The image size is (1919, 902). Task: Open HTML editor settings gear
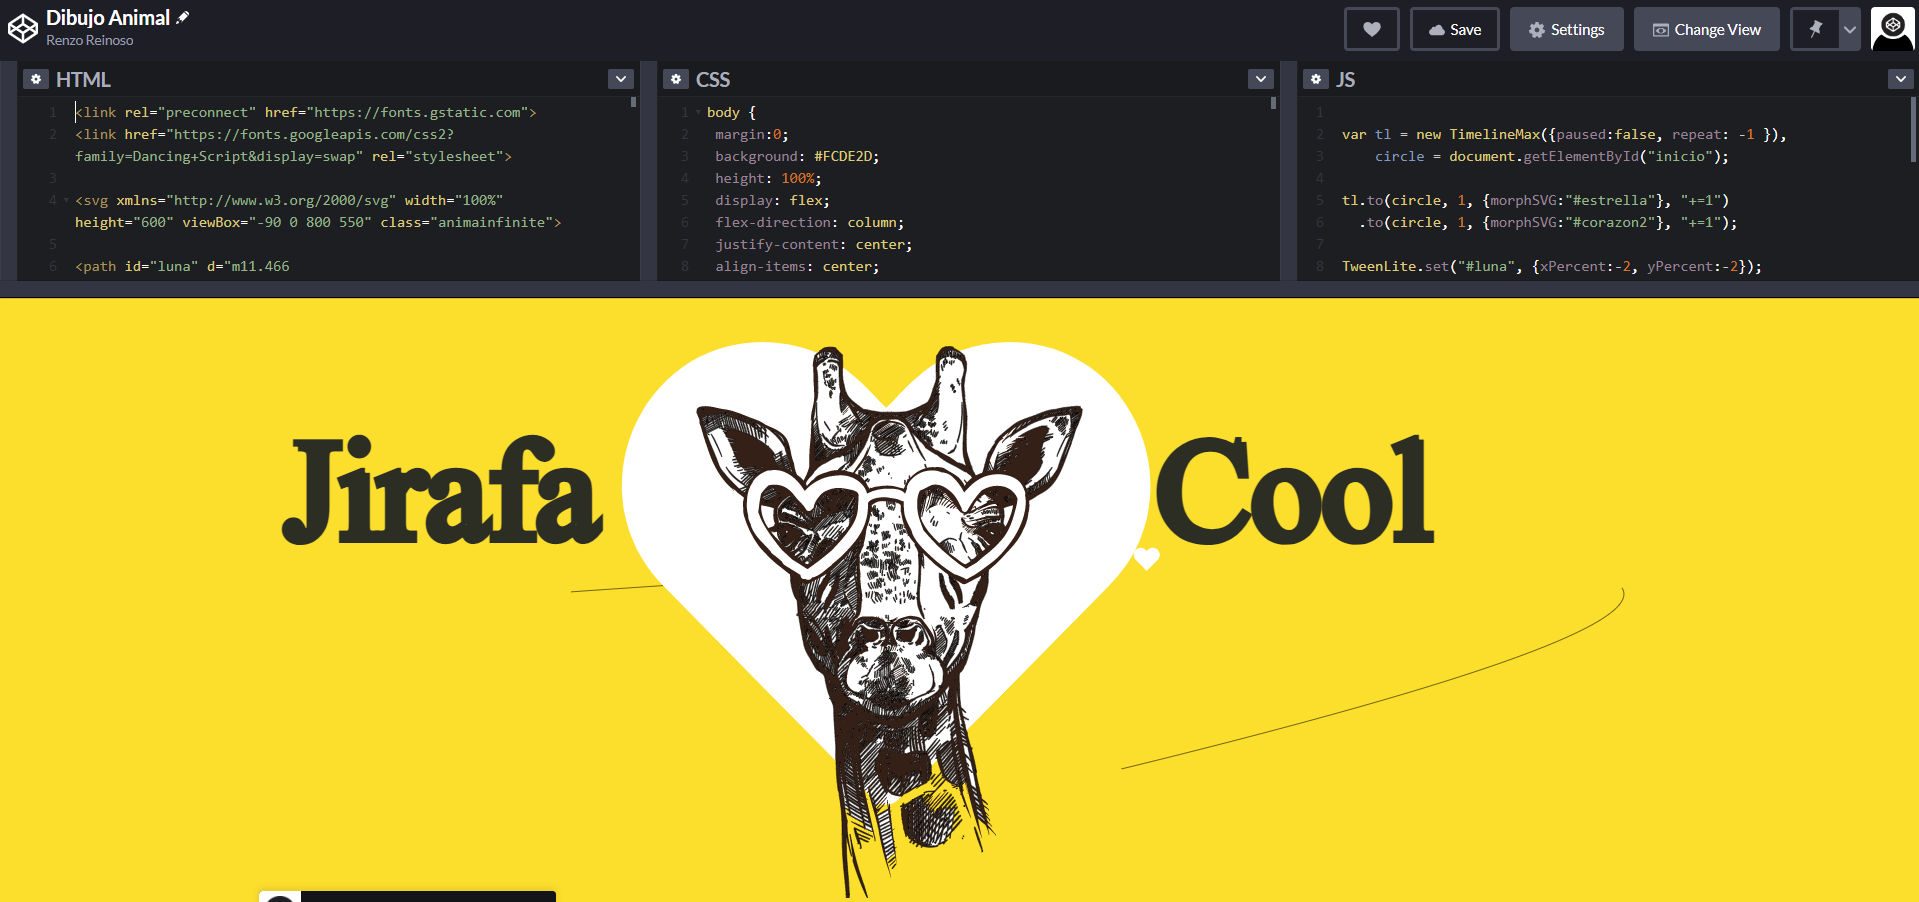[x=36, y=79]
